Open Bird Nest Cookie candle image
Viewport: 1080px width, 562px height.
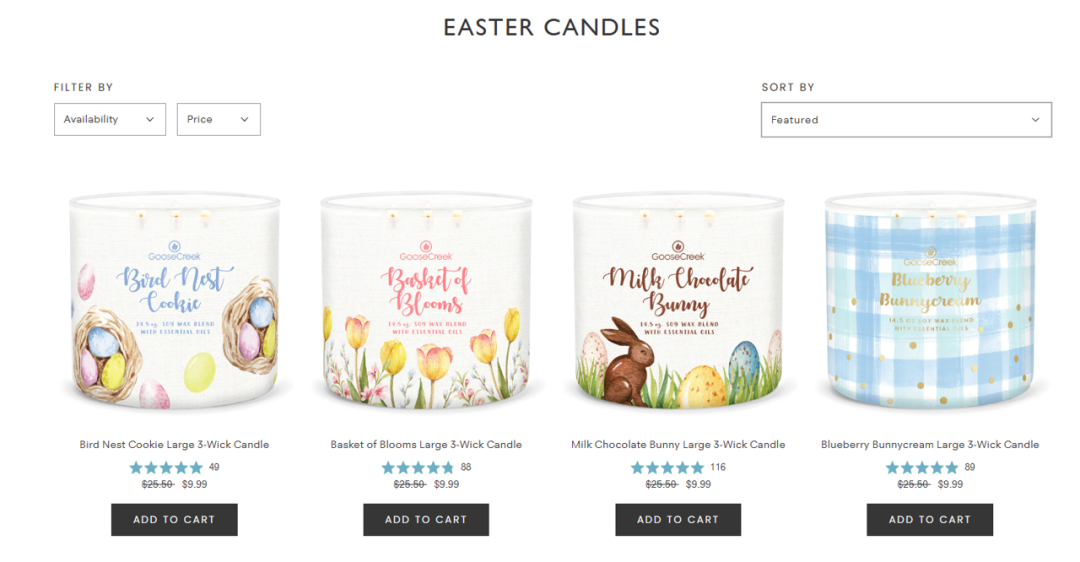tap(174, 301)
